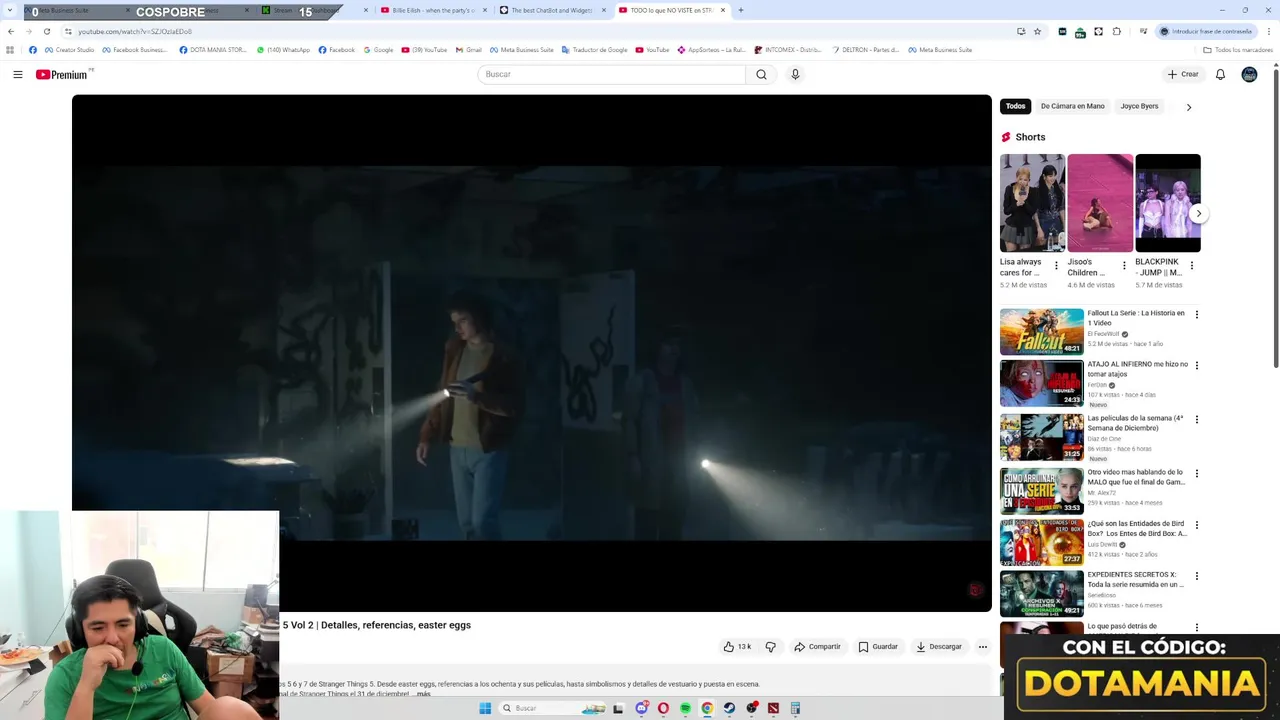Click the search magnifier button
This screenshot has width=1280, height=720.
click(761, 74)
